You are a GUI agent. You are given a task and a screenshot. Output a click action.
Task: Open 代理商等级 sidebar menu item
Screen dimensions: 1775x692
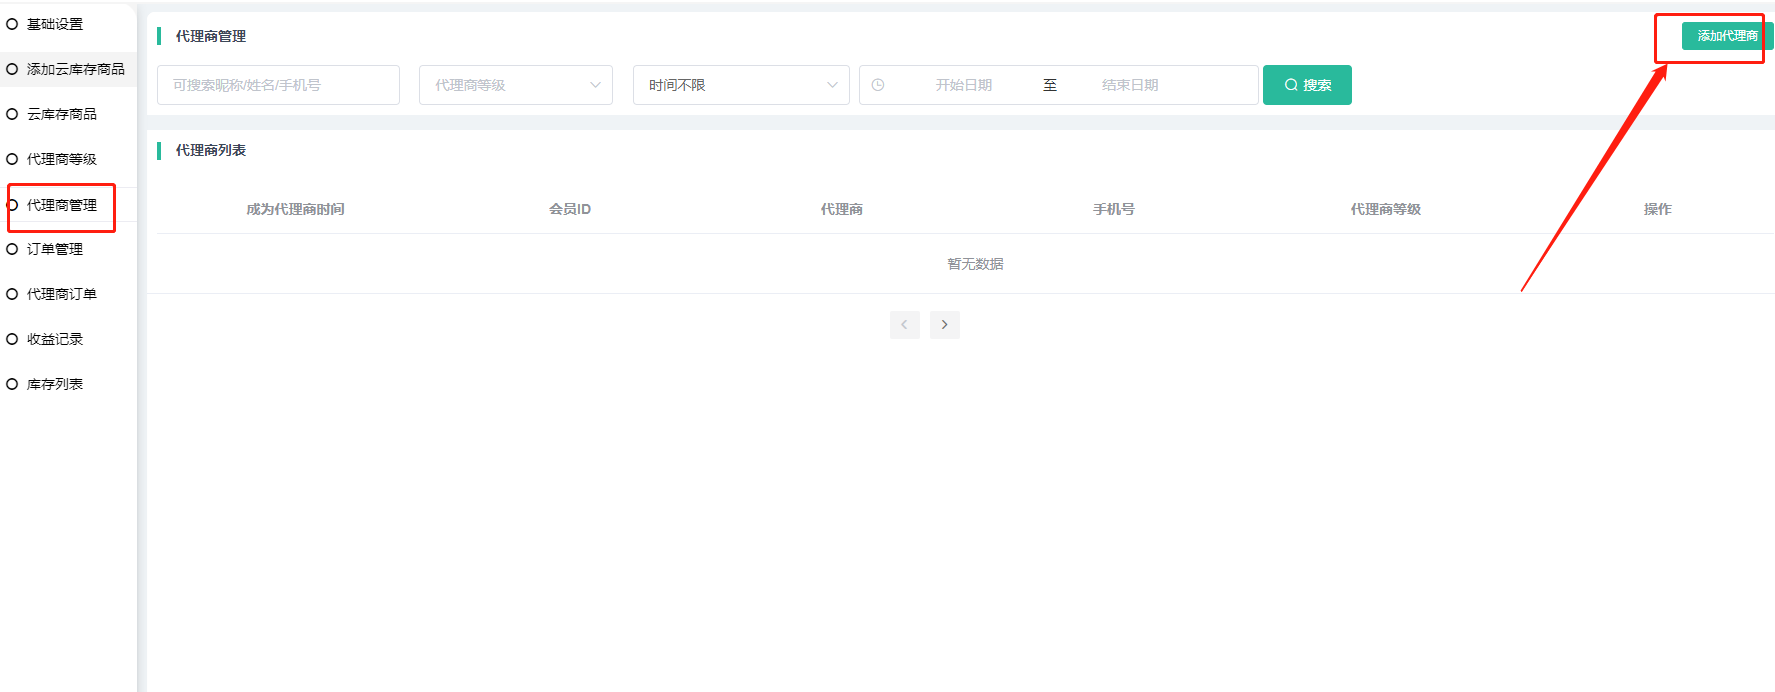point(61,159)
